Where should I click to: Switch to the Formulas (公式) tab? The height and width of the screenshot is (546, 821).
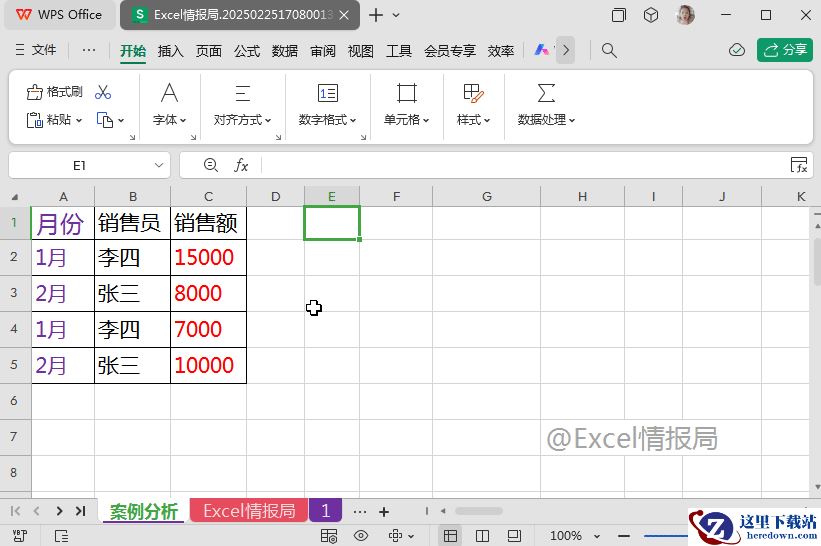(x=247, y=51)
